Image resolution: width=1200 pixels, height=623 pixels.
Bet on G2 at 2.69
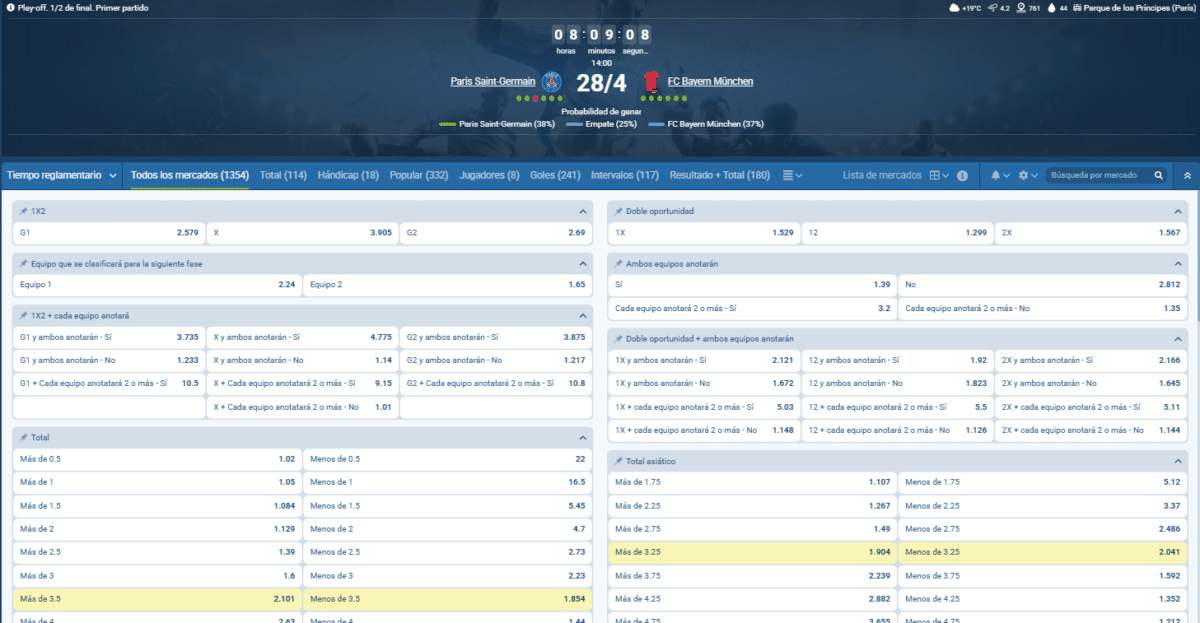pyautogui.click(x=496, y=232)
